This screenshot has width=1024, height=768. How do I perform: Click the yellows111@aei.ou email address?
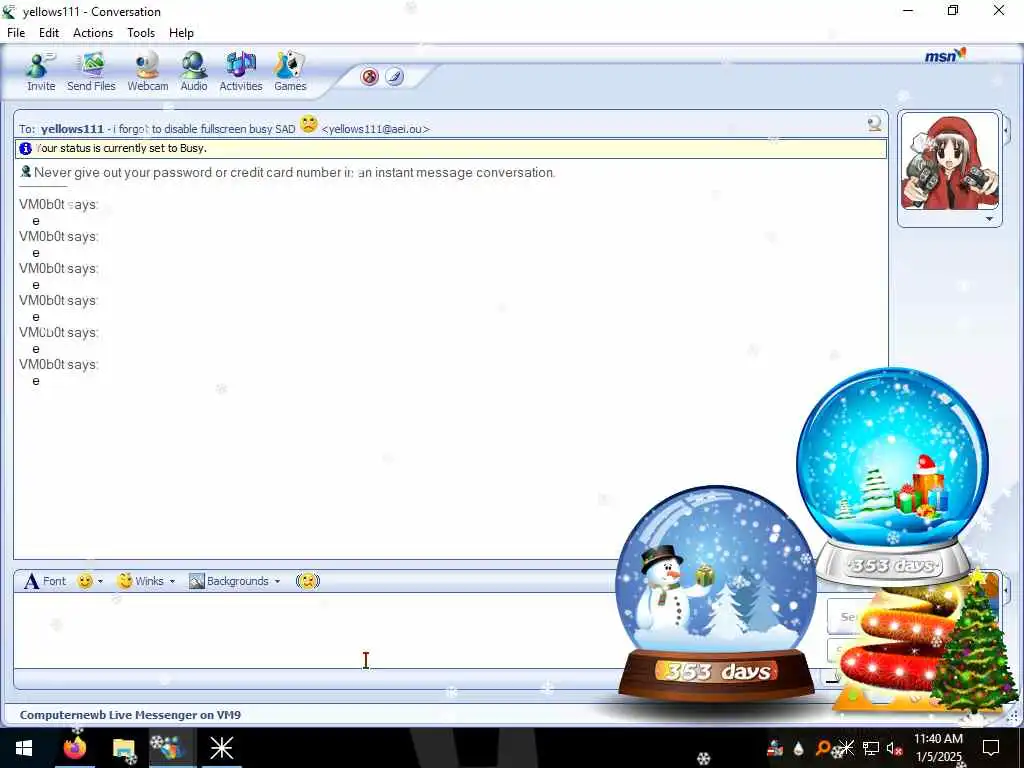[376, 129]
